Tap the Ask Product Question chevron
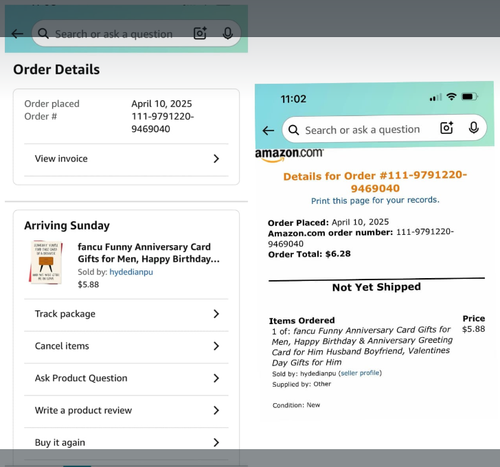Screen dimensions: 500x467 point(216,378)
